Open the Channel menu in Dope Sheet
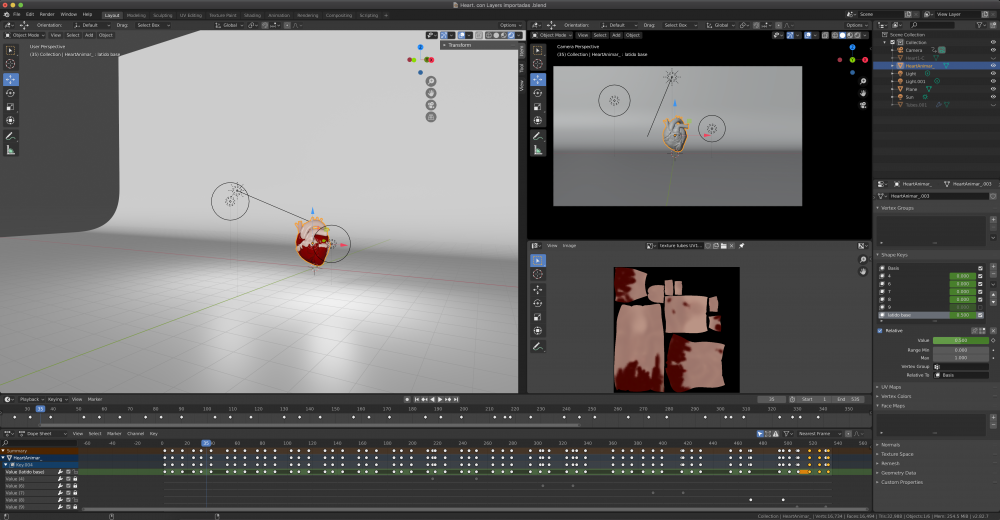The width and height of the screenshot is (1000, 520). pyautogui.click(x=135, y=434)
